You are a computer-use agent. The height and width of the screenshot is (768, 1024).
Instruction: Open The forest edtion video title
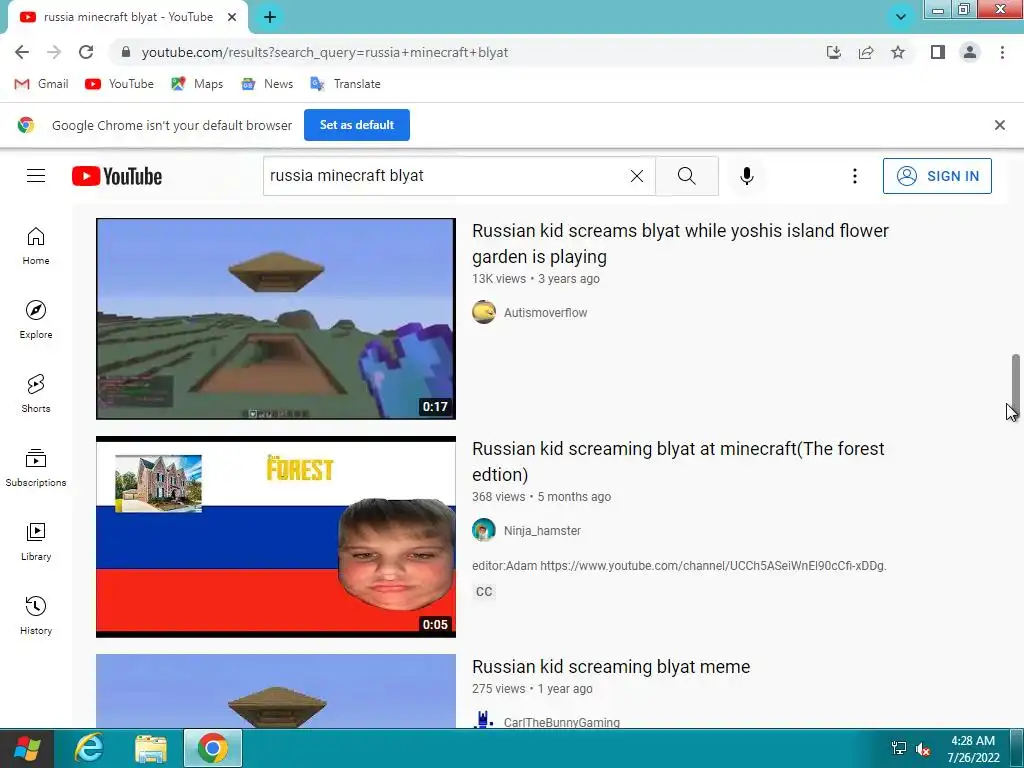678,462
